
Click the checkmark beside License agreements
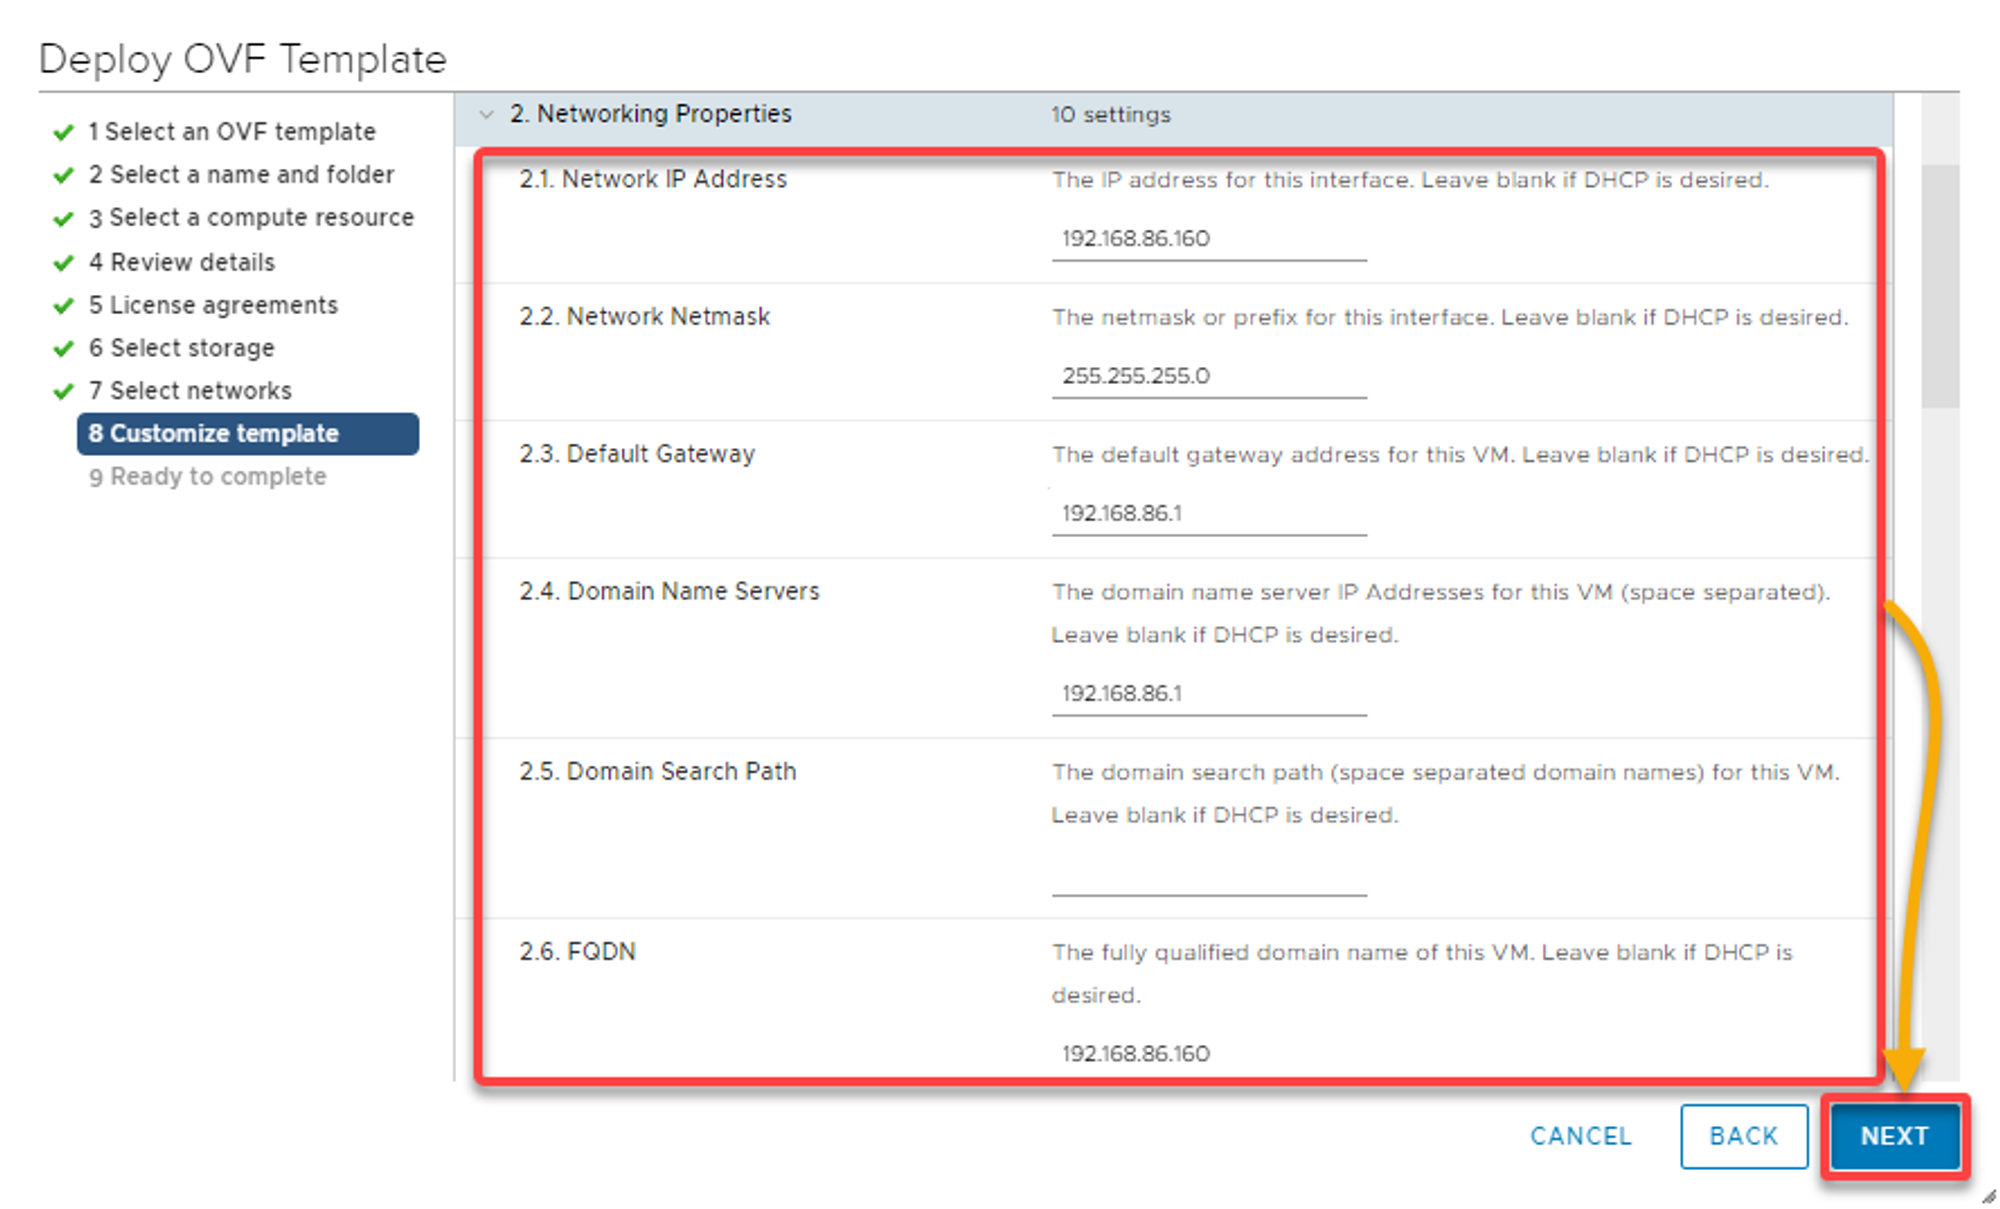pyautogui.click(x=63, y=304)
